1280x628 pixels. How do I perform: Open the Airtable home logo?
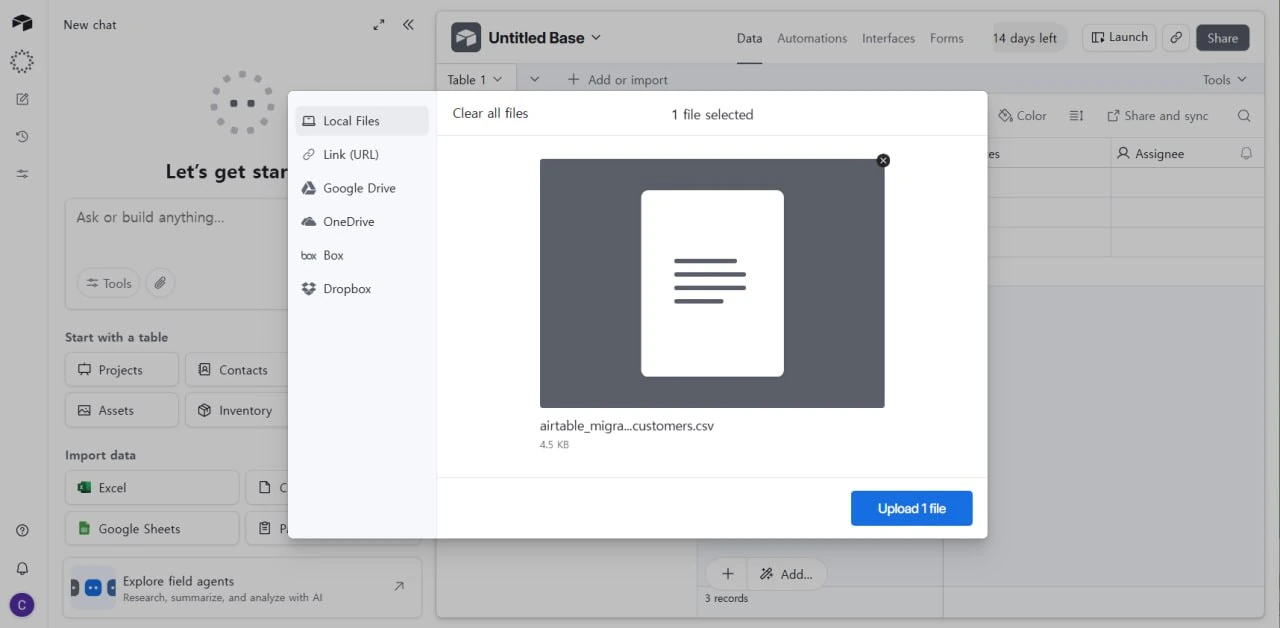pyautogui.click(x=22, y=24)
